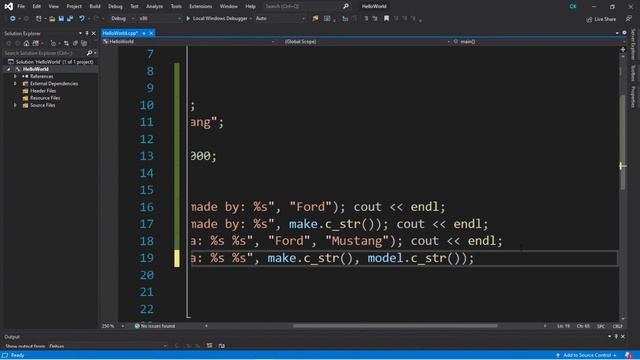Open the Debug menu
The image size is (640, 360).
tap(115, 6)
